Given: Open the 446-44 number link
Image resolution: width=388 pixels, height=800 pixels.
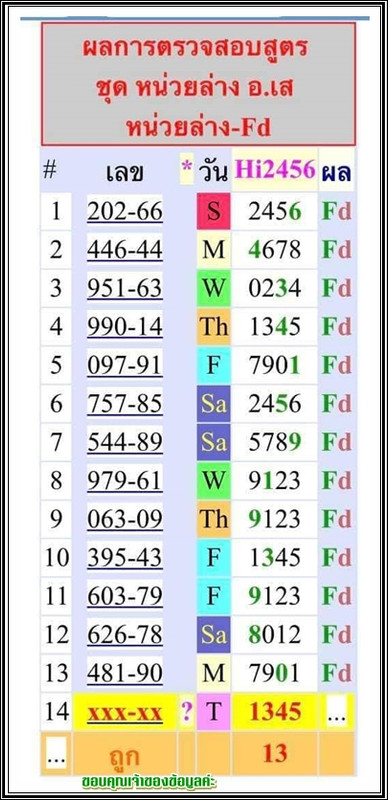Looking at the screenshot, I should point(125,250).
